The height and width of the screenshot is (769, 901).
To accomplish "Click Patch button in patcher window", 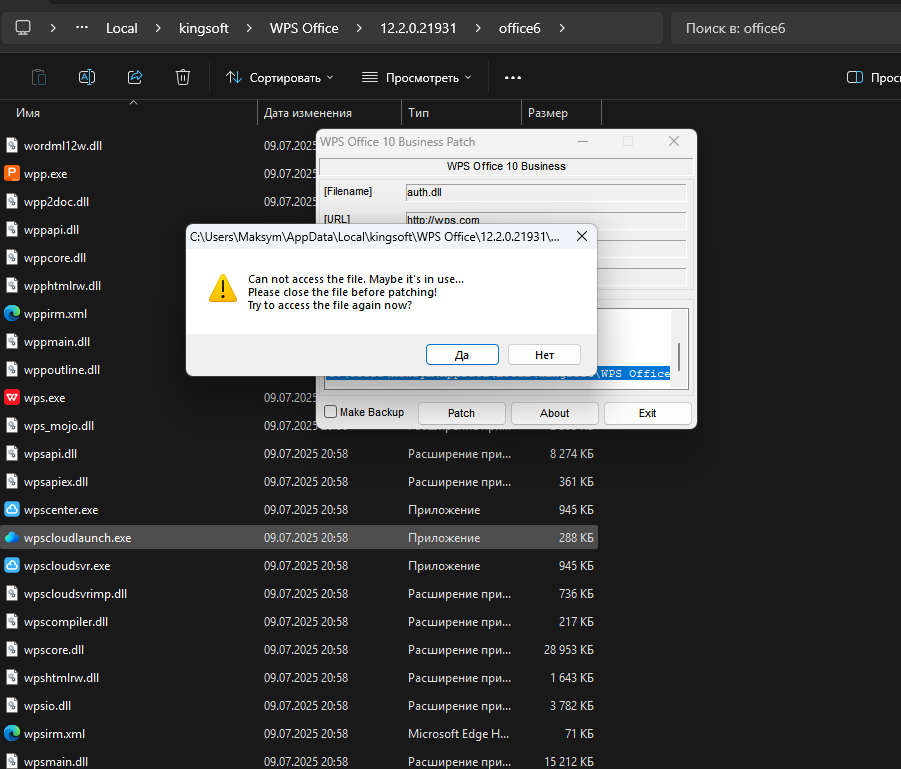I will 461,413.
